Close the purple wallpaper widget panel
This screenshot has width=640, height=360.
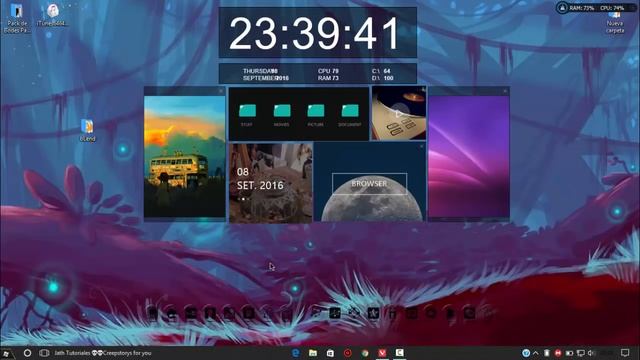(x=505, y=91)
